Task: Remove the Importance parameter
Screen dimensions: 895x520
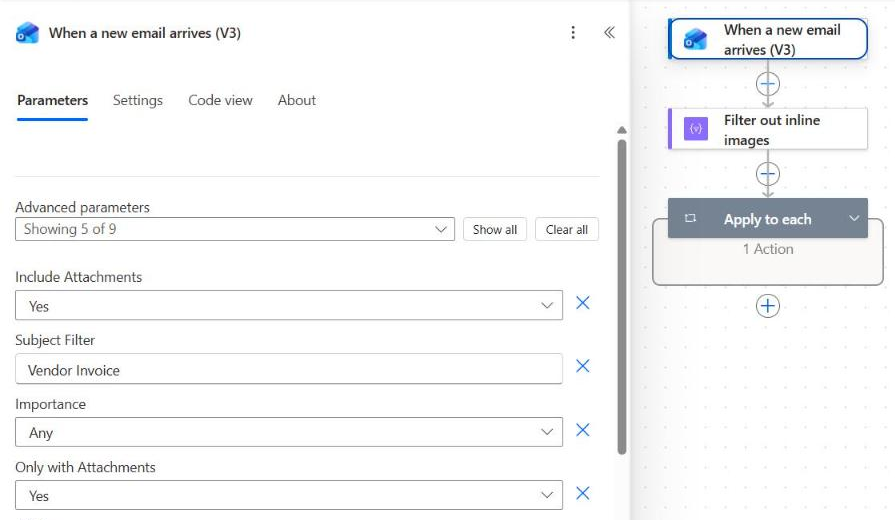Action: coord(583,430)
